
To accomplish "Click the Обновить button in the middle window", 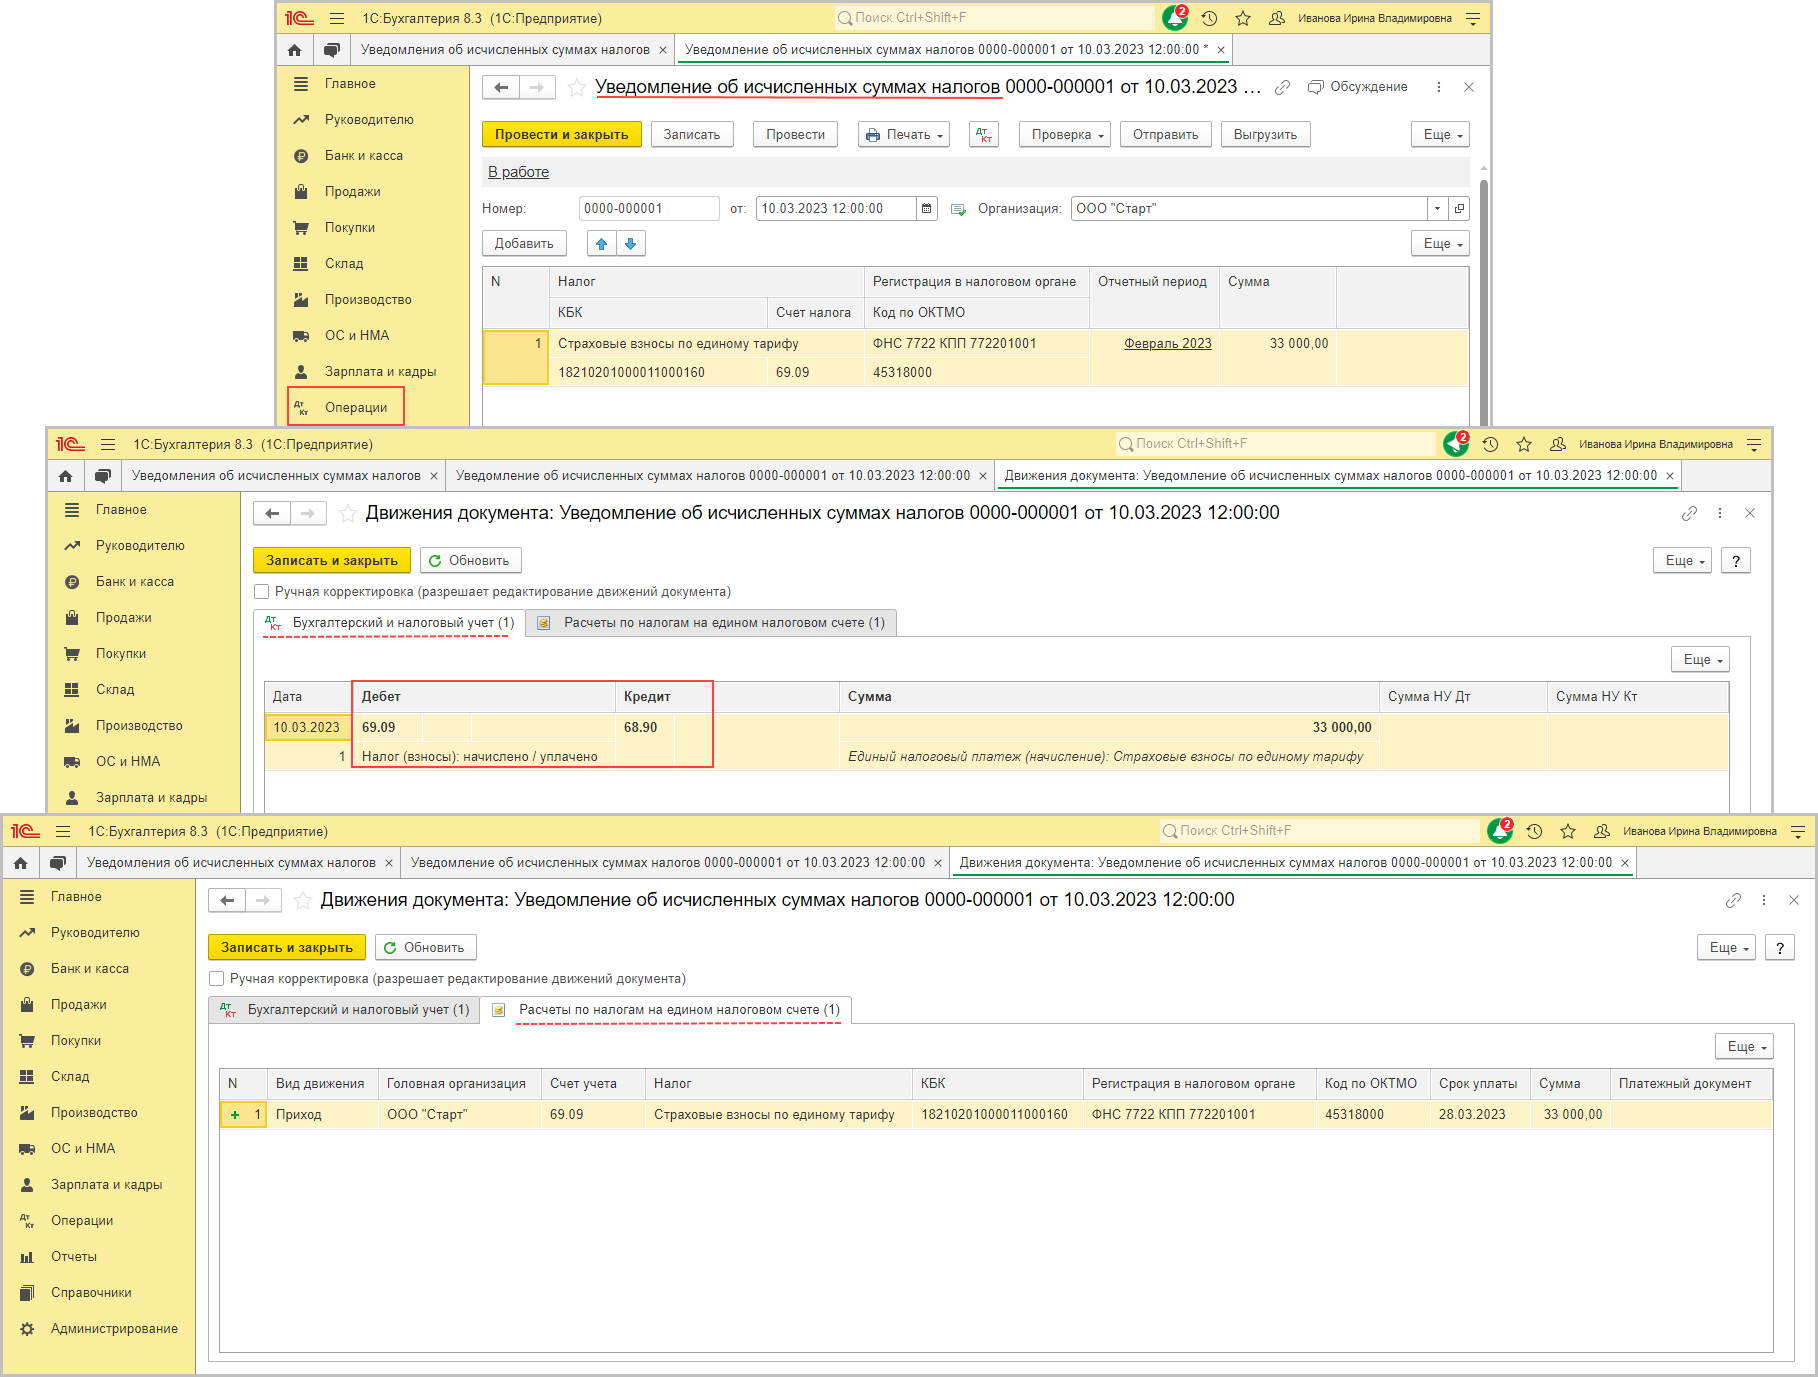I will click(x=471, y=561).
